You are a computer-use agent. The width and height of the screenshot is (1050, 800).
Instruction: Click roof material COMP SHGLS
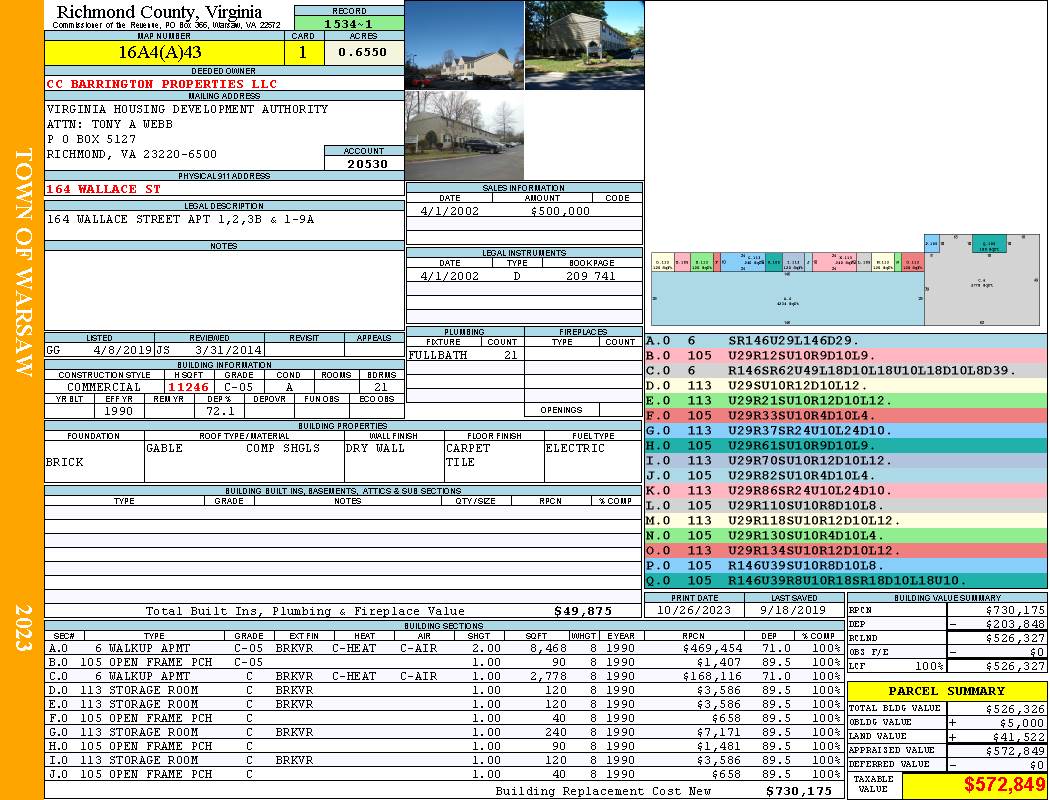point(283,448)
